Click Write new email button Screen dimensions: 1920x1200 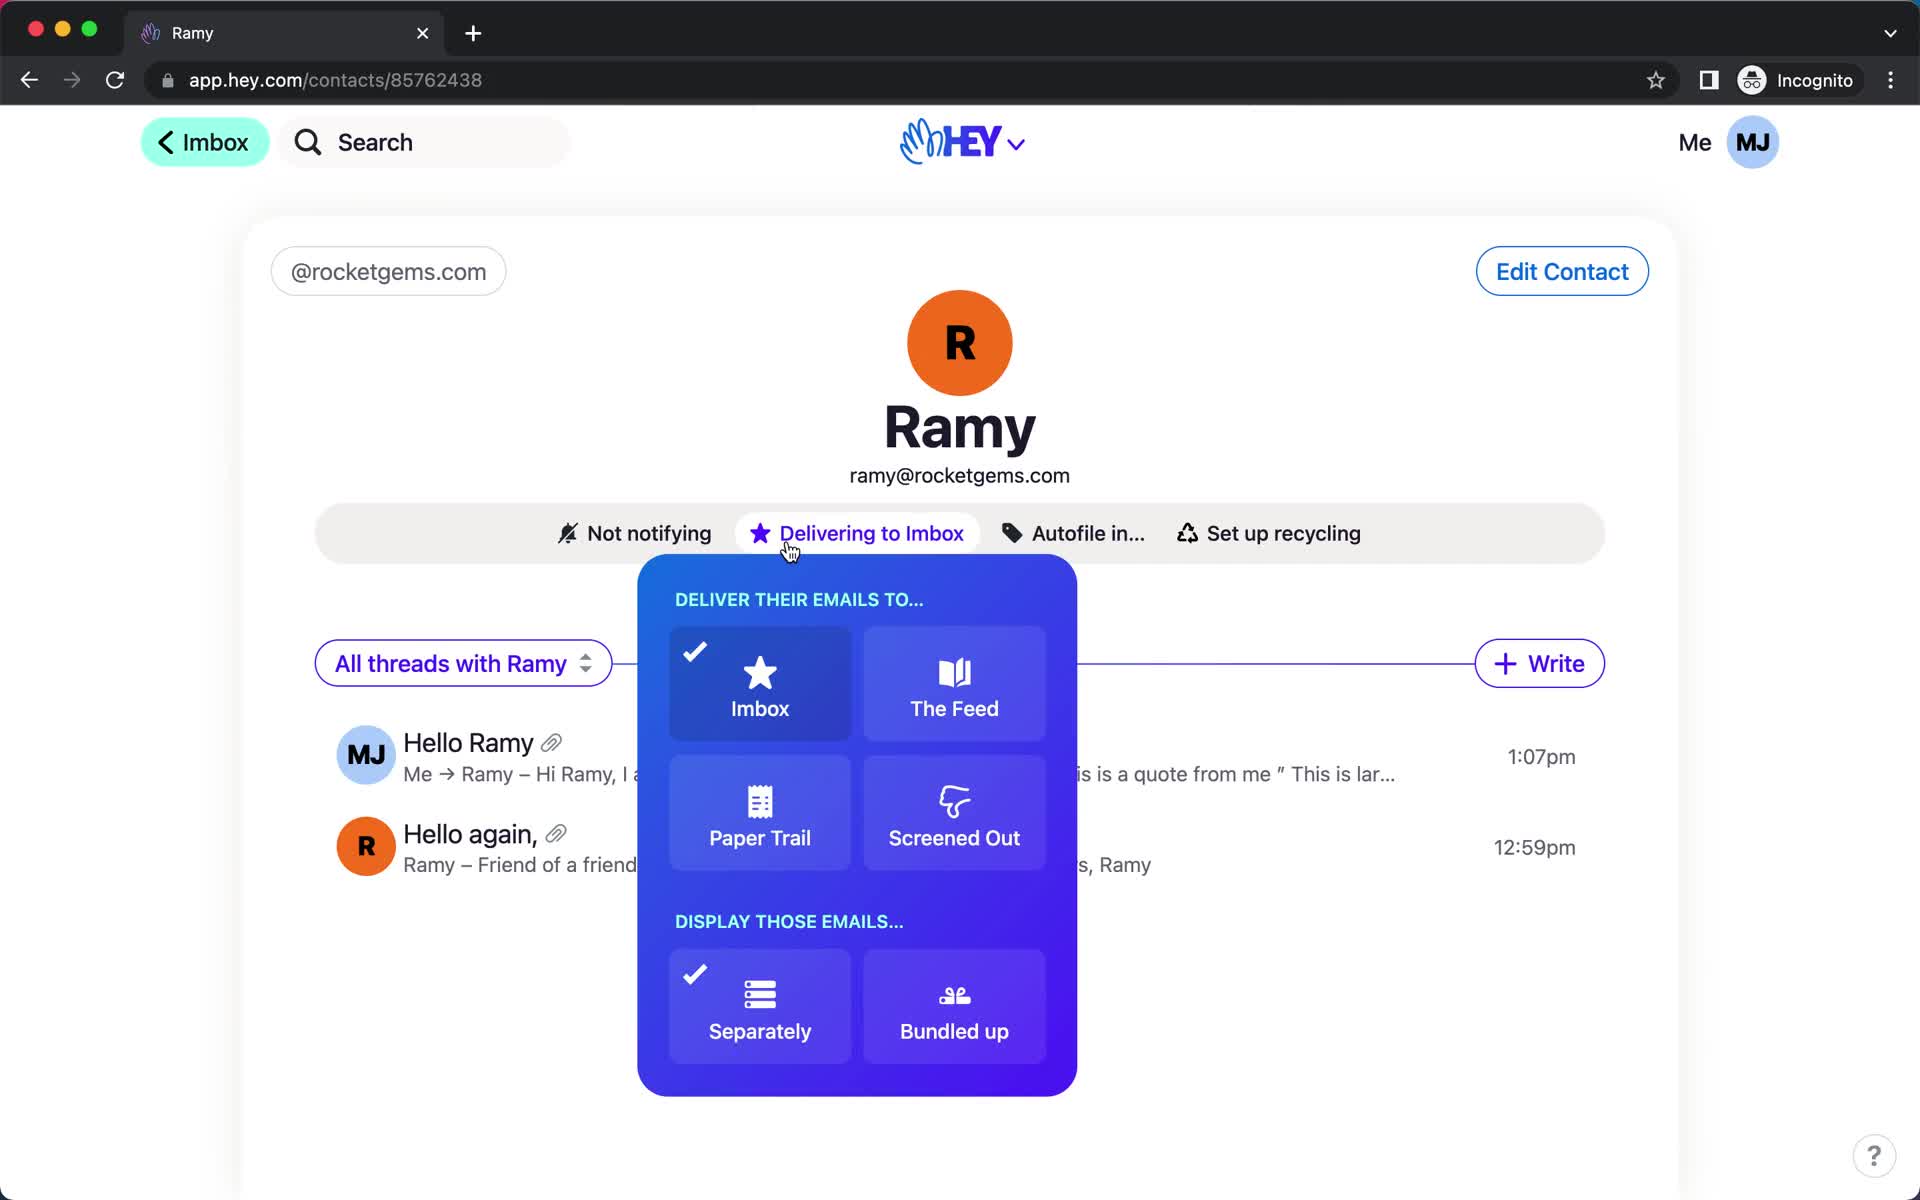point(1540,664)
